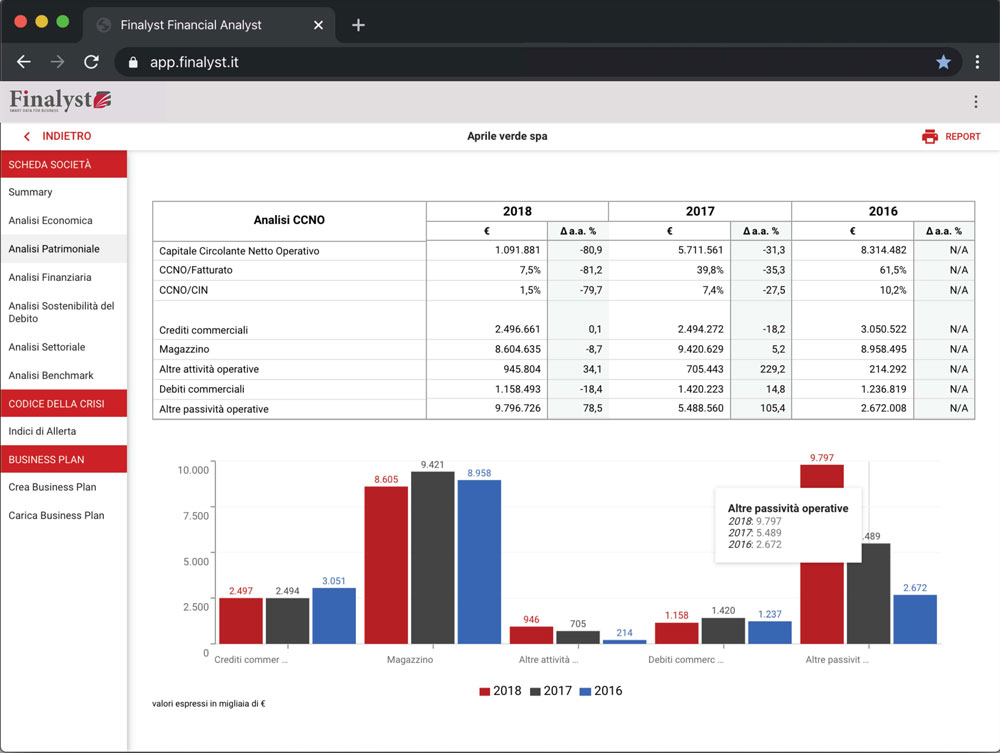This screenshot has width=1000, height=753.
Task: Open a new browser tab
Action: pyautogui.click(x=358, y=25)
